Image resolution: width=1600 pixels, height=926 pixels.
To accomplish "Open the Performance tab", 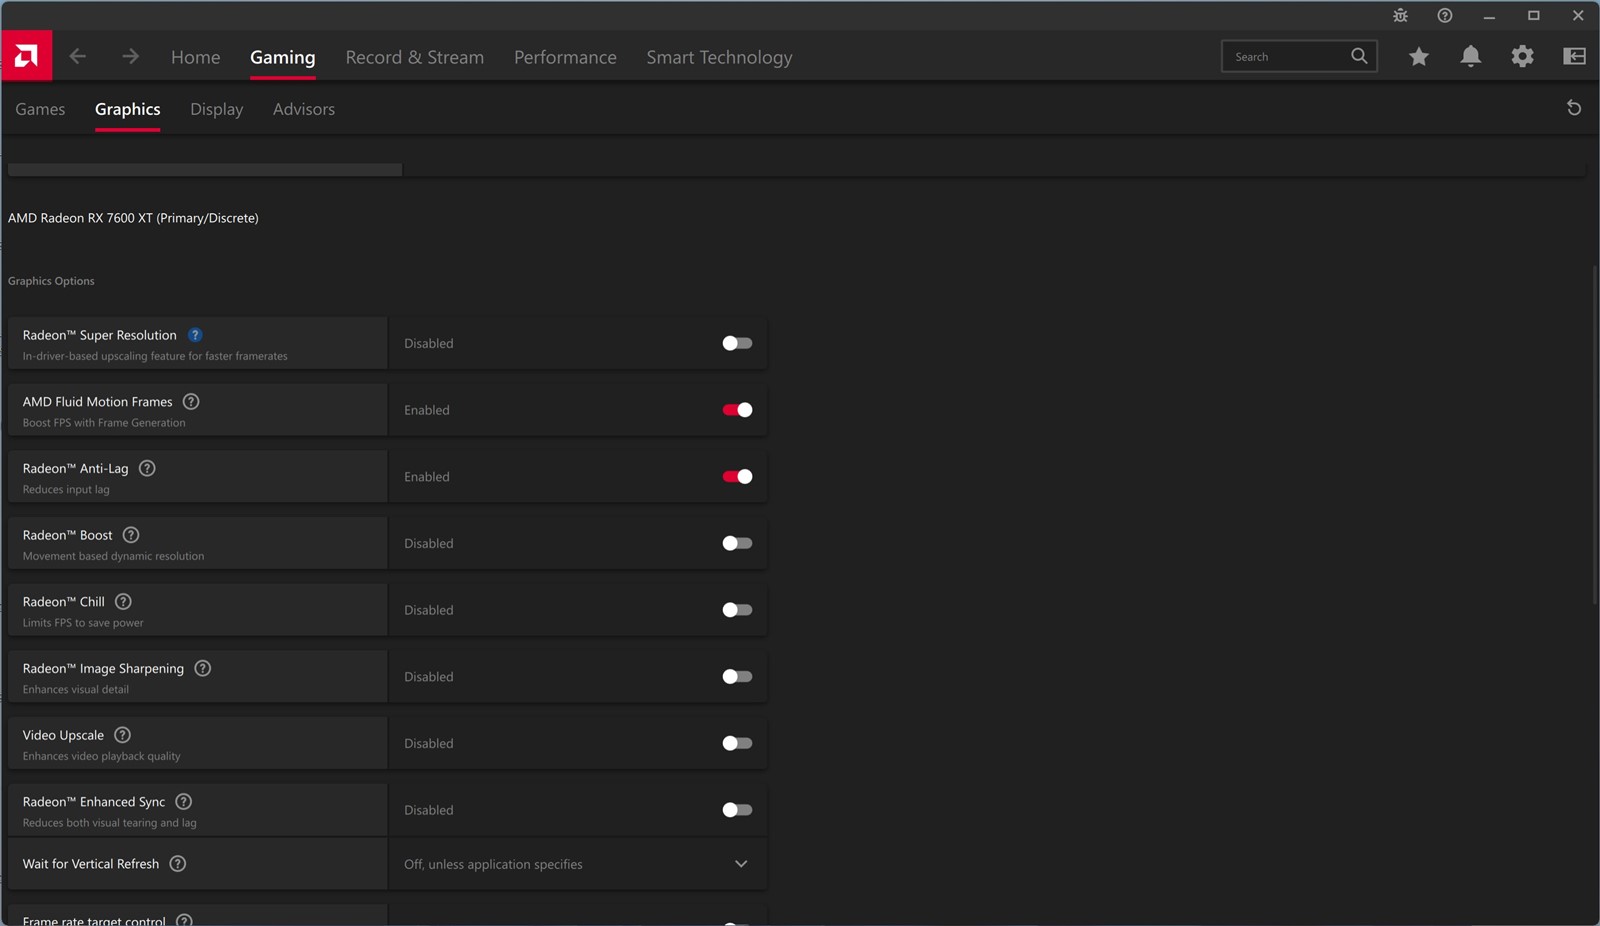I will point(565,57).
